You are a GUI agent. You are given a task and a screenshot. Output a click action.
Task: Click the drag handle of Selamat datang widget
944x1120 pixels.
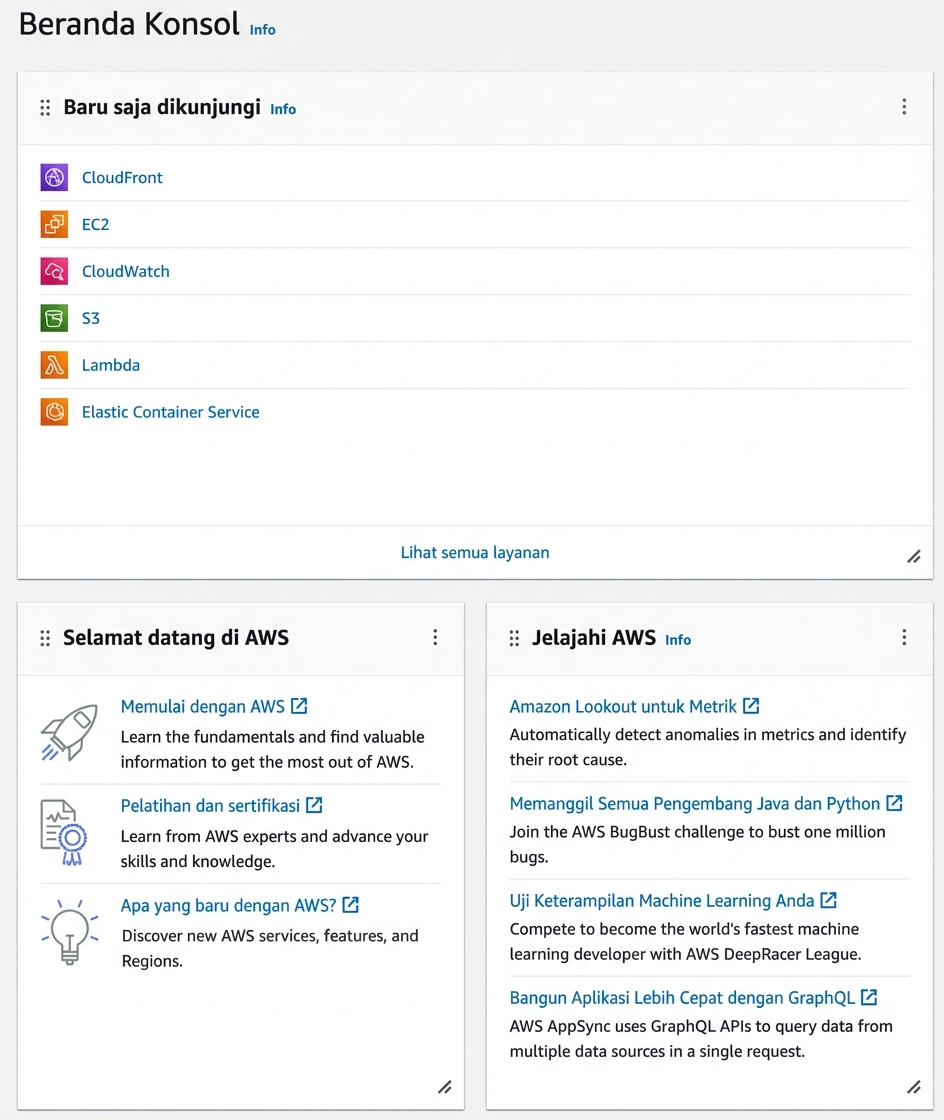coord(45,638)
